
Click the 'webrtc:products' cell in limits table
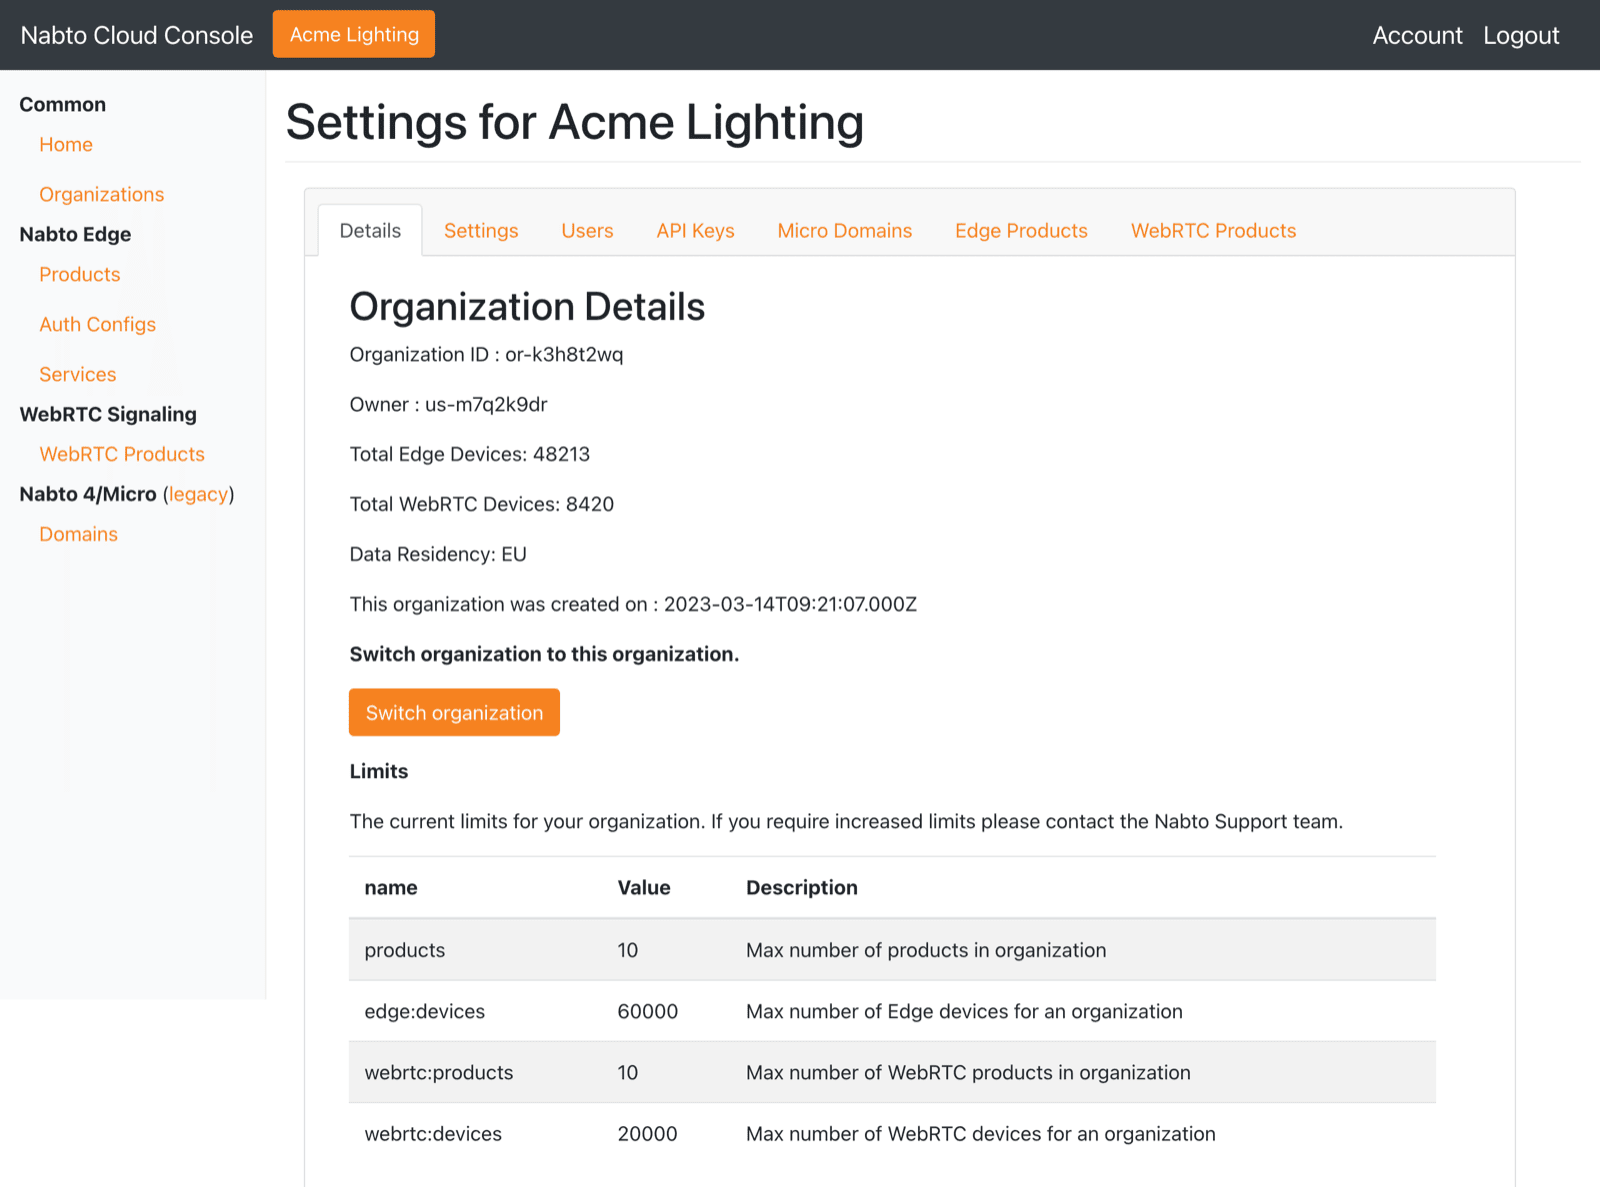pos(439,1072)
